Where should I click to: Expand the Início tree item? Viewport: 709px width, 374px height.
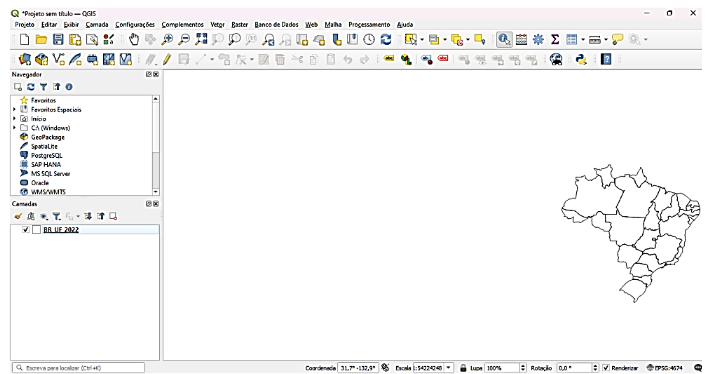pyautogui.click(x=14, y=118)
